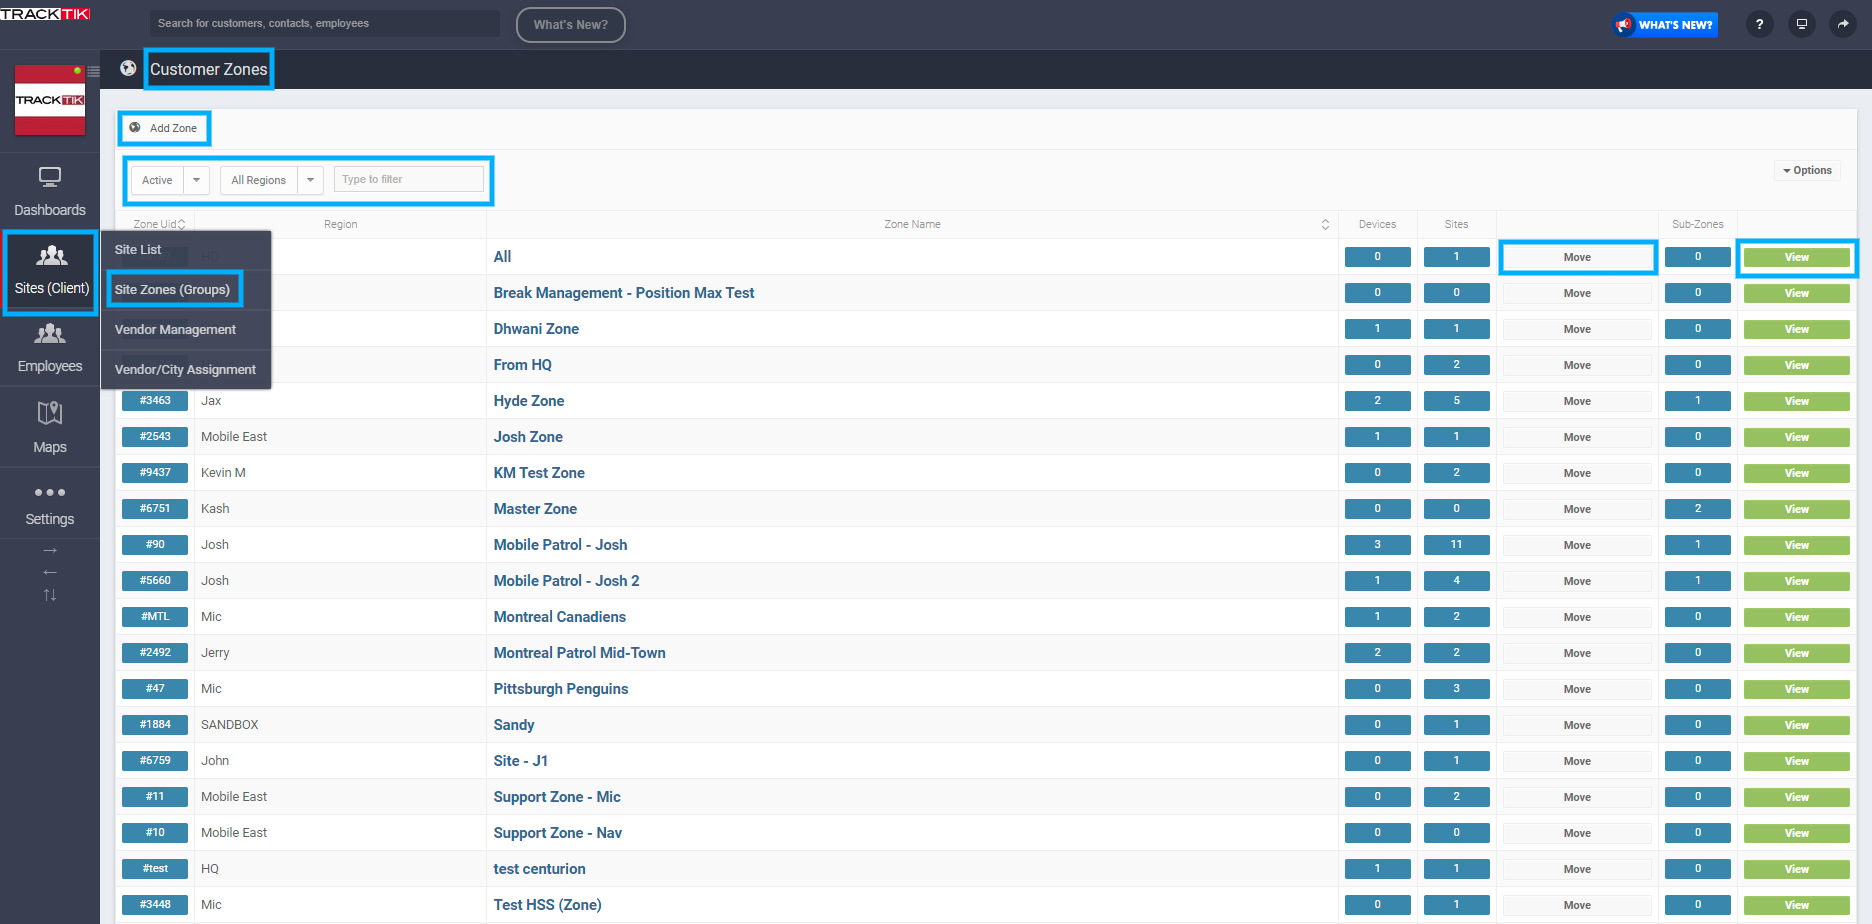Click Sub-Zones count 2 for Master Zone
This screenshot has height=924, width=1872.
[x=1698, y=509]
